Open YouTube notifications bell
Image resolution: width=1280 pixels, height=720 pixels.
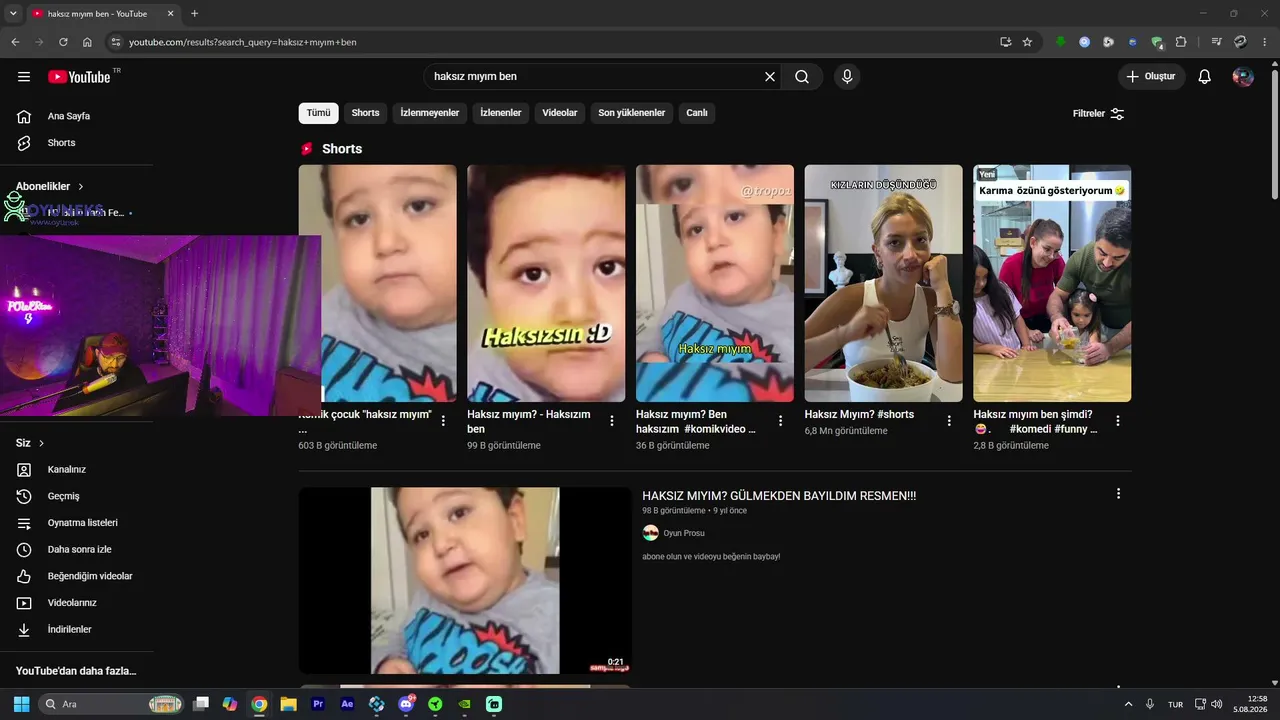click(x=1205, y=77)
